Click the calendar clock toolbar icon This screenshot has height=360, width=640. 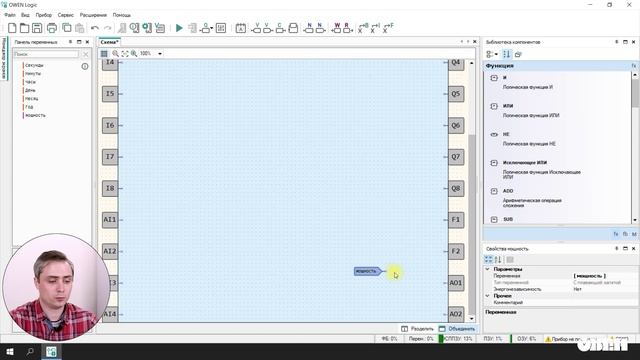pyautogui.click(x=241, y=28)
